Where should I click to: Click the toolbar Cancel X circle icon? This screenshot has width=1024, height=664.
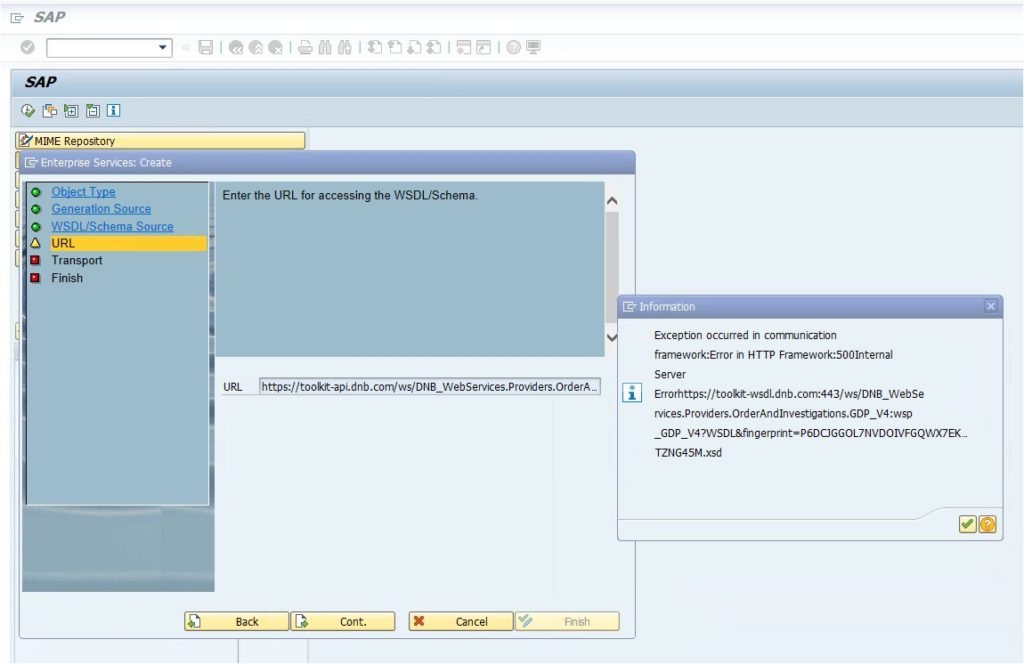pos(276,48)
